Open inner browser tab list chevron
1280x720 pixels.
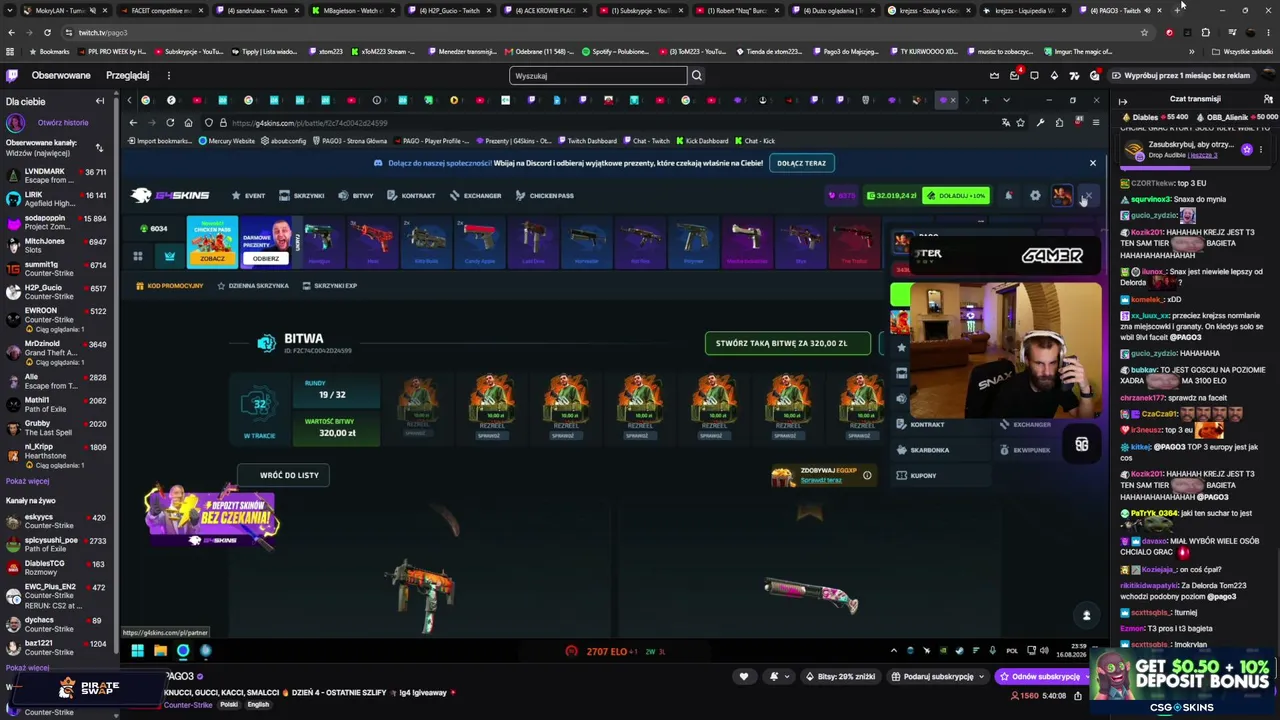(x=1006, y=100)
